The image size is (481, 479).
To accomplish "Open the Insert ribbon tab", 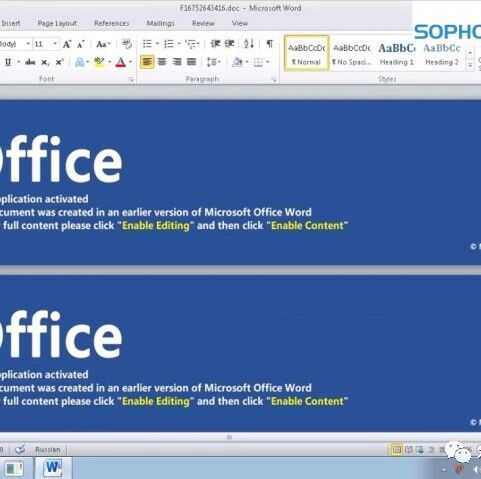I will pos(11,23).
